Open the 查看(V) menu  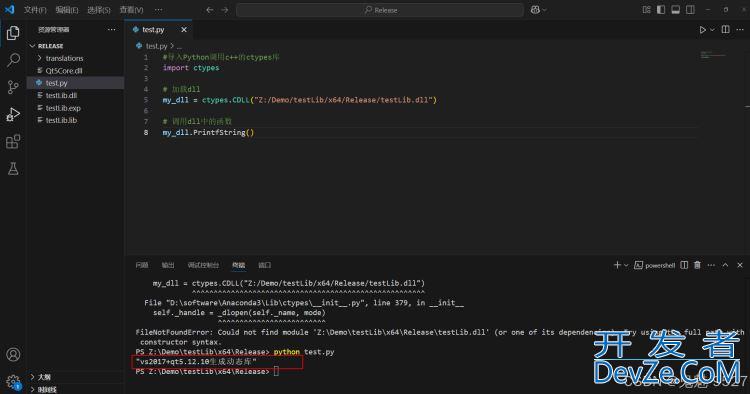[132, 10]
